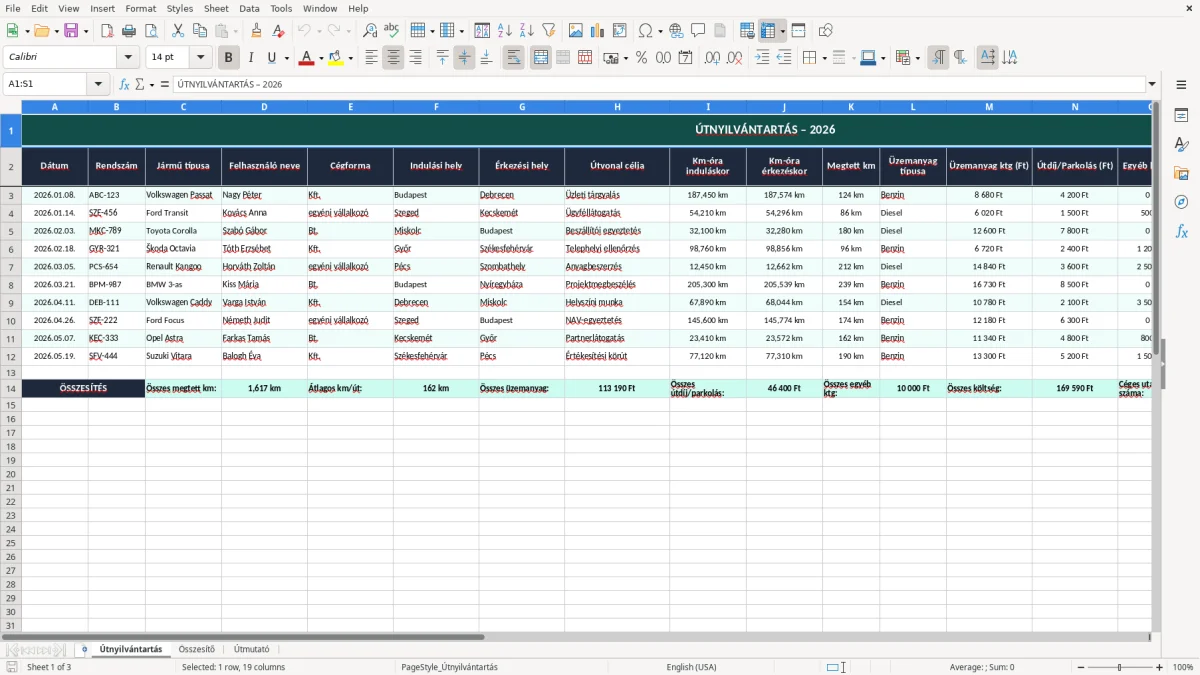The image size is (1200, 675).
Task: Click the Sort dialog icon
Action: click(482, 31)
